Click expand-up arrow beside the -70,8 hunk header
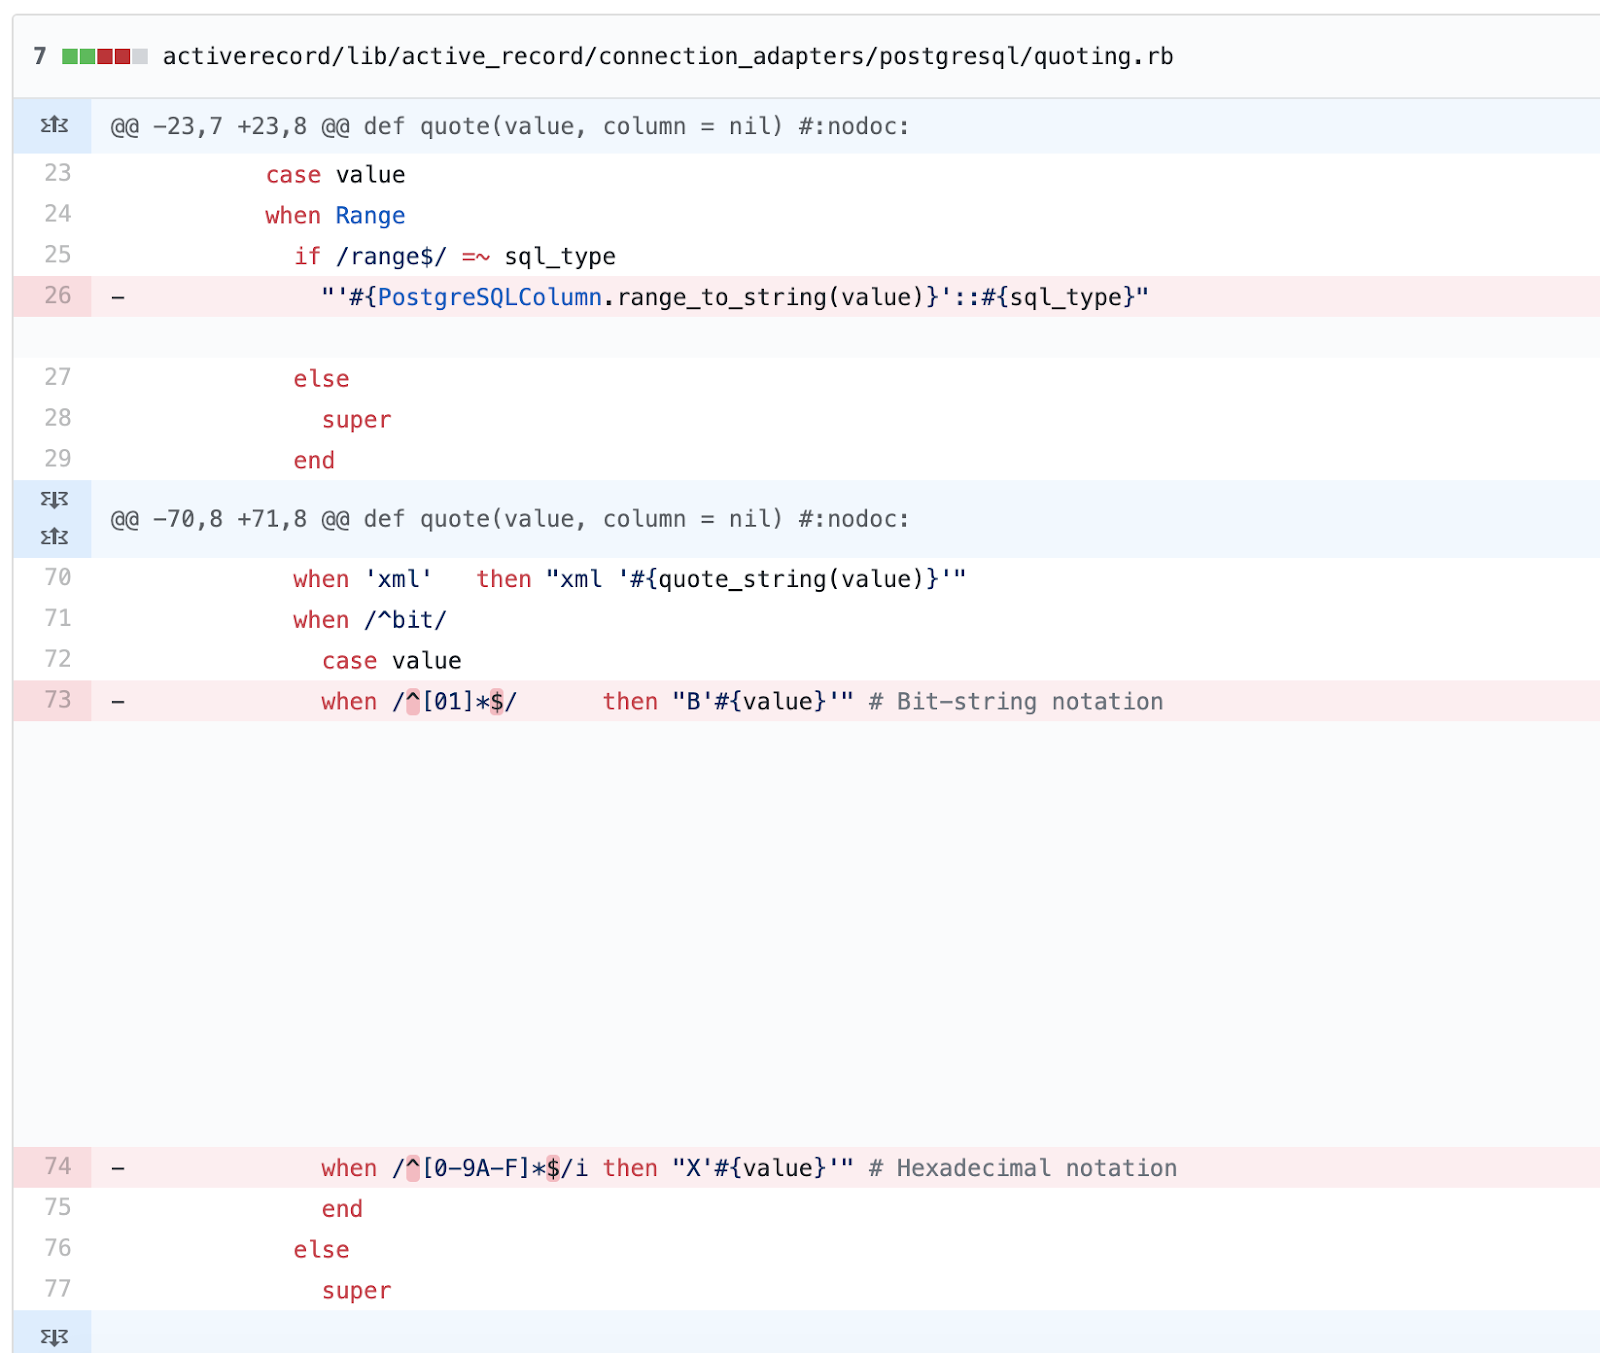Image resolution: width=1600 pixels, height=1353 pixels. pyautogui.click(x=54, y=537)
